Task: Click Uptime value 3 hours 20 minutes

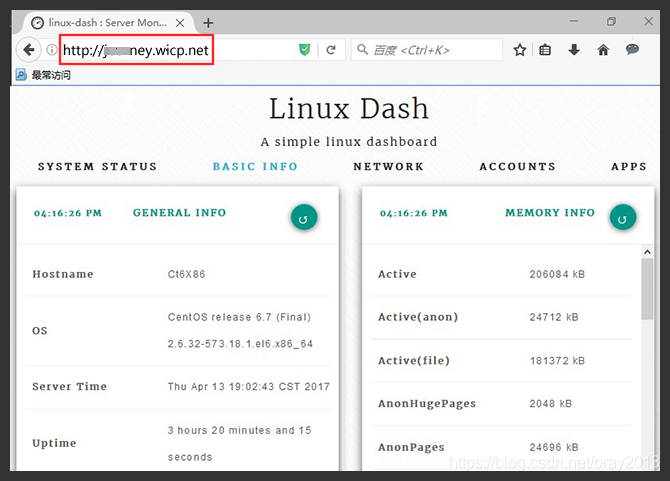Action: coord(240,443)
